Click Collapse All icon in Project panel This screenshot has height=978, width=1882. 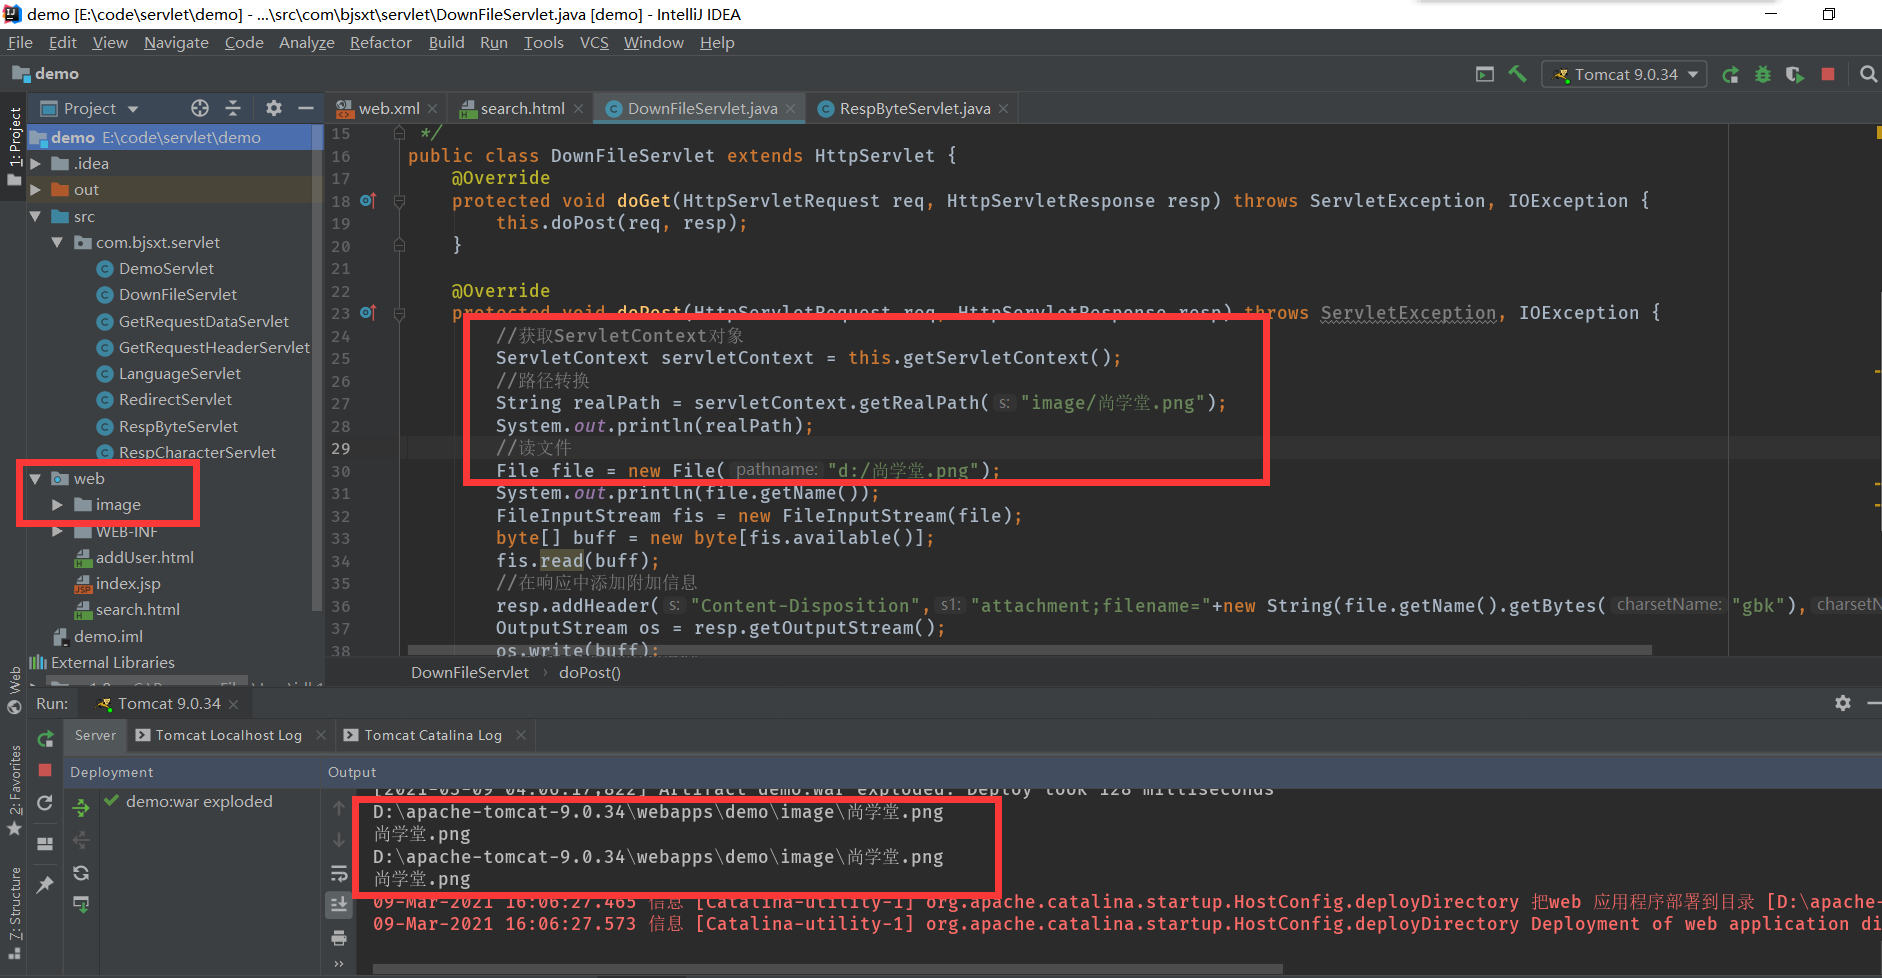pos(233,108)
